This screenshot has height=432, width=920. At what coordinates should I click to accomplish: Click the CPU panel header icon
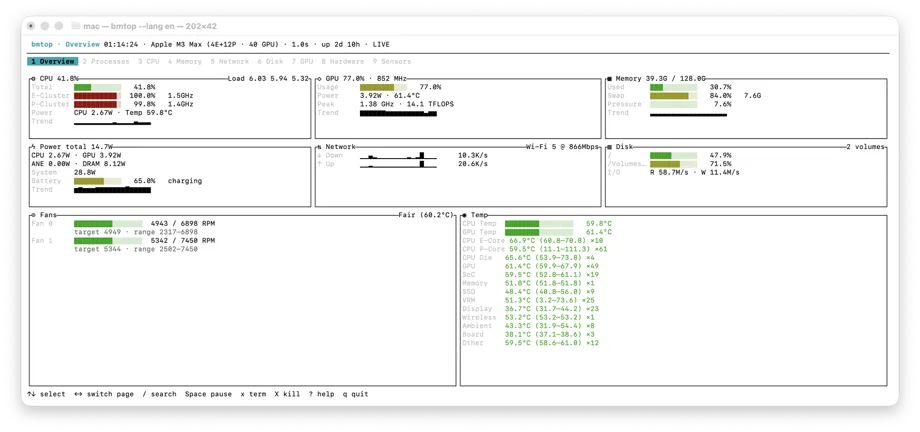[x=34, y=79]
